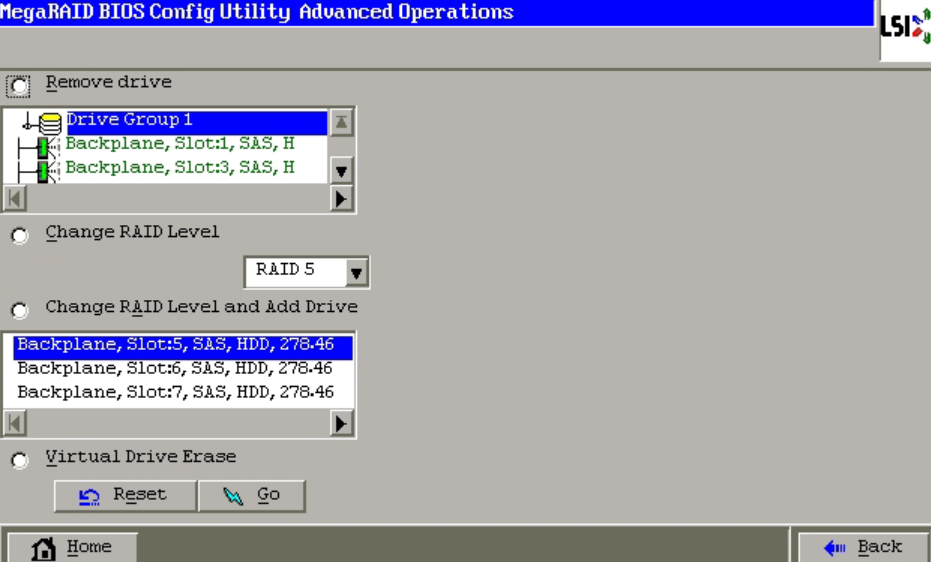The height and width of the screenshot is (562, 931).
Task: Click the lightning icon on Go button
Action: 234,496
